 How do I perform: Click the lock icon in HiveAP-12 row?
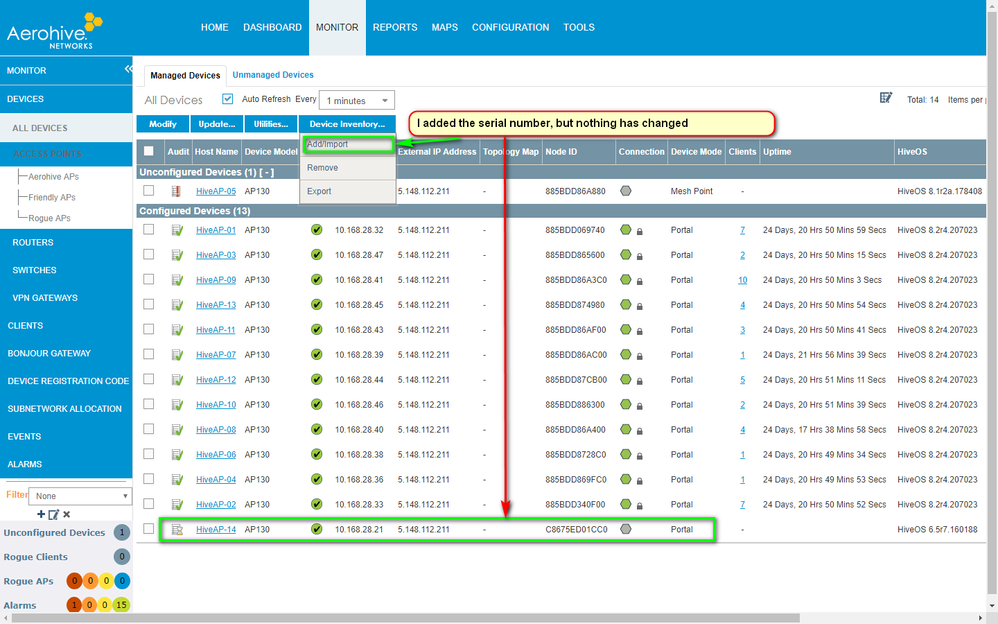tap(640, 381)
